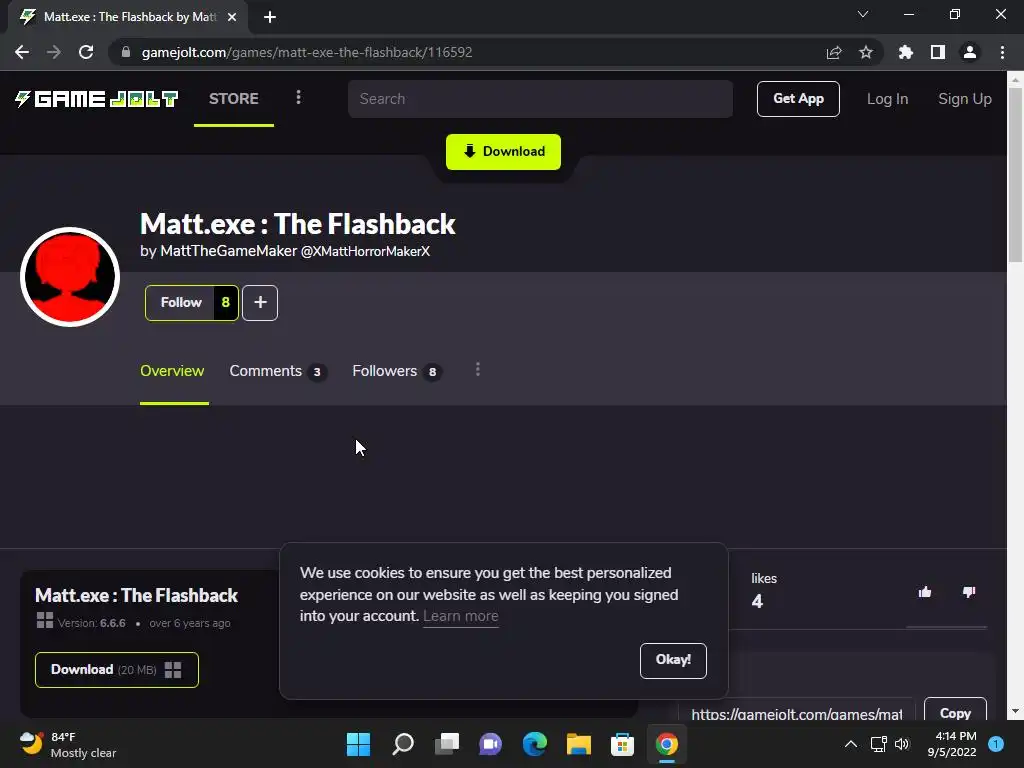This screenshot has width=1024, height=768.
Task: Click the Get App button
Action: (x=798, y=99)
